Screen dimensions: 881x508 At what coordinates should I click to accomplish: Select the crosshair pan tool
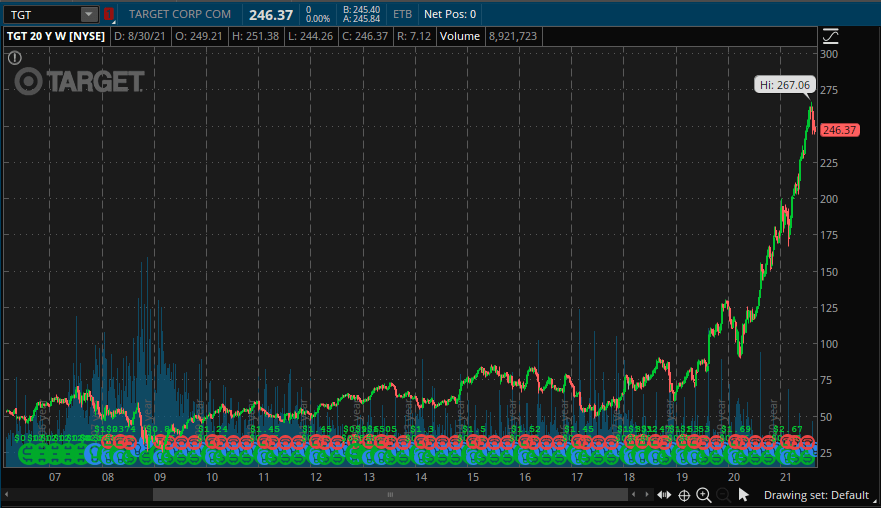pyautogui.click(x=684, y=495)
